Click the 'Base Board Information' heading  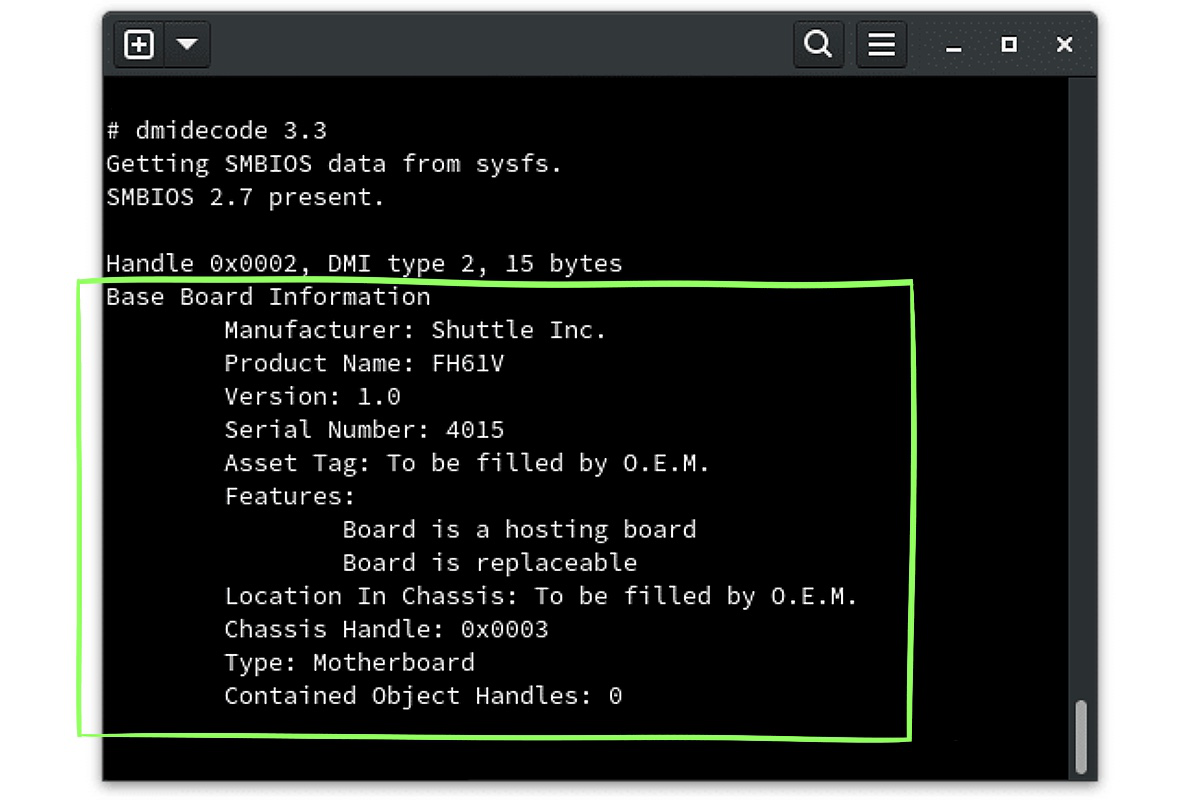pyautogui.click(x=268, y=297)
